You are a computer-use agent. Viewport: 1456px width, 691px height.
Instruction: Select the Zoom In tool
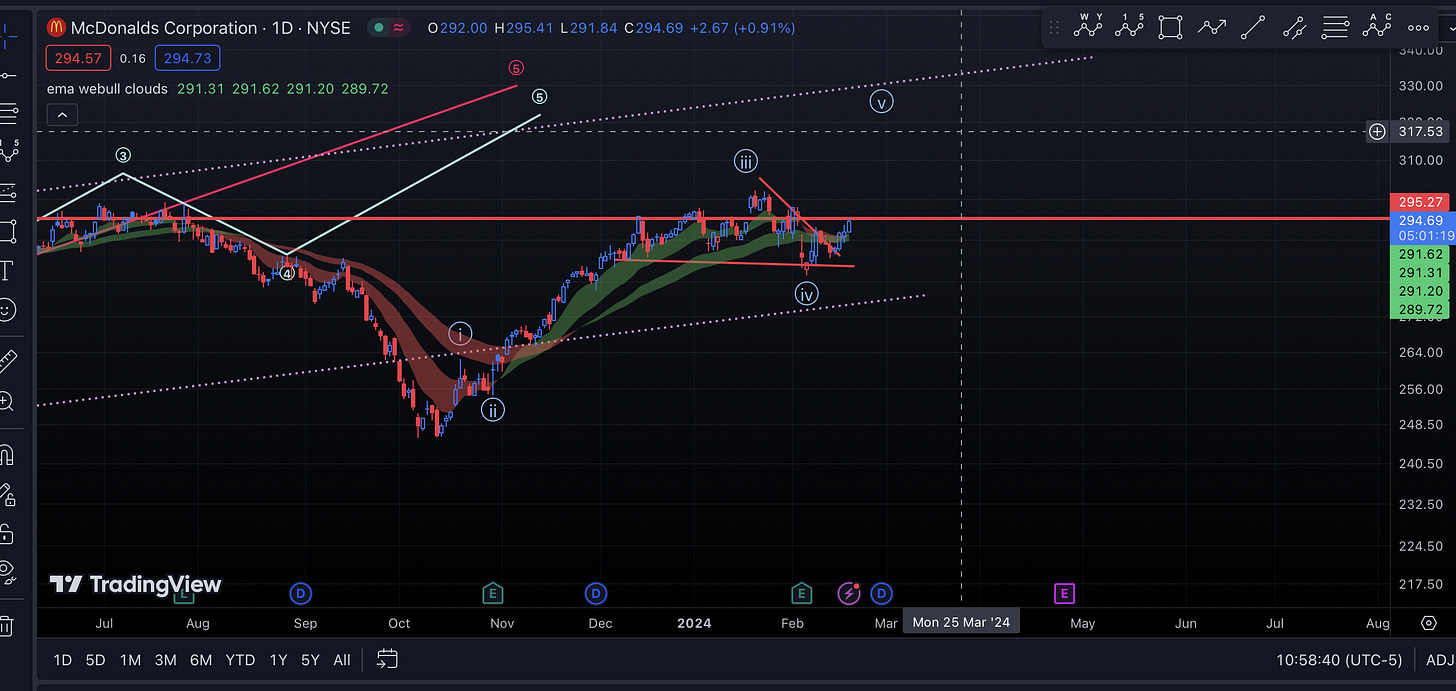5,402
